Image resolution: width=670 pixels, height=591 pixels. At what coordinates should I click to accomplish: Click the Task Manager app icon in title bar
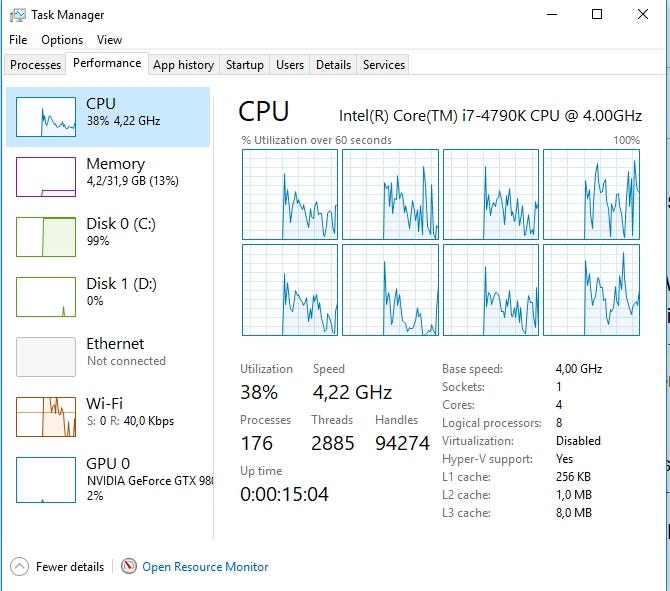(x=17, y=15)
